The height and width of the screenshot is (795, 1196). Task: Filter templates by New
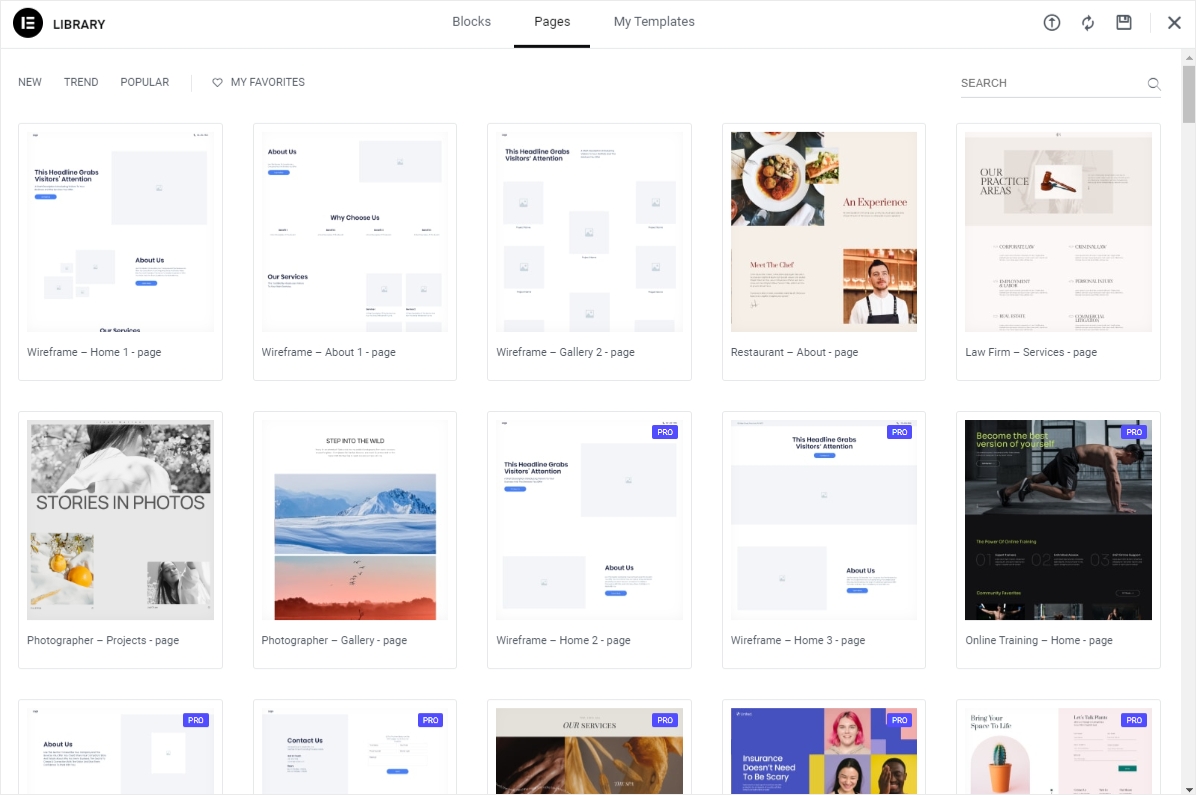30,82
